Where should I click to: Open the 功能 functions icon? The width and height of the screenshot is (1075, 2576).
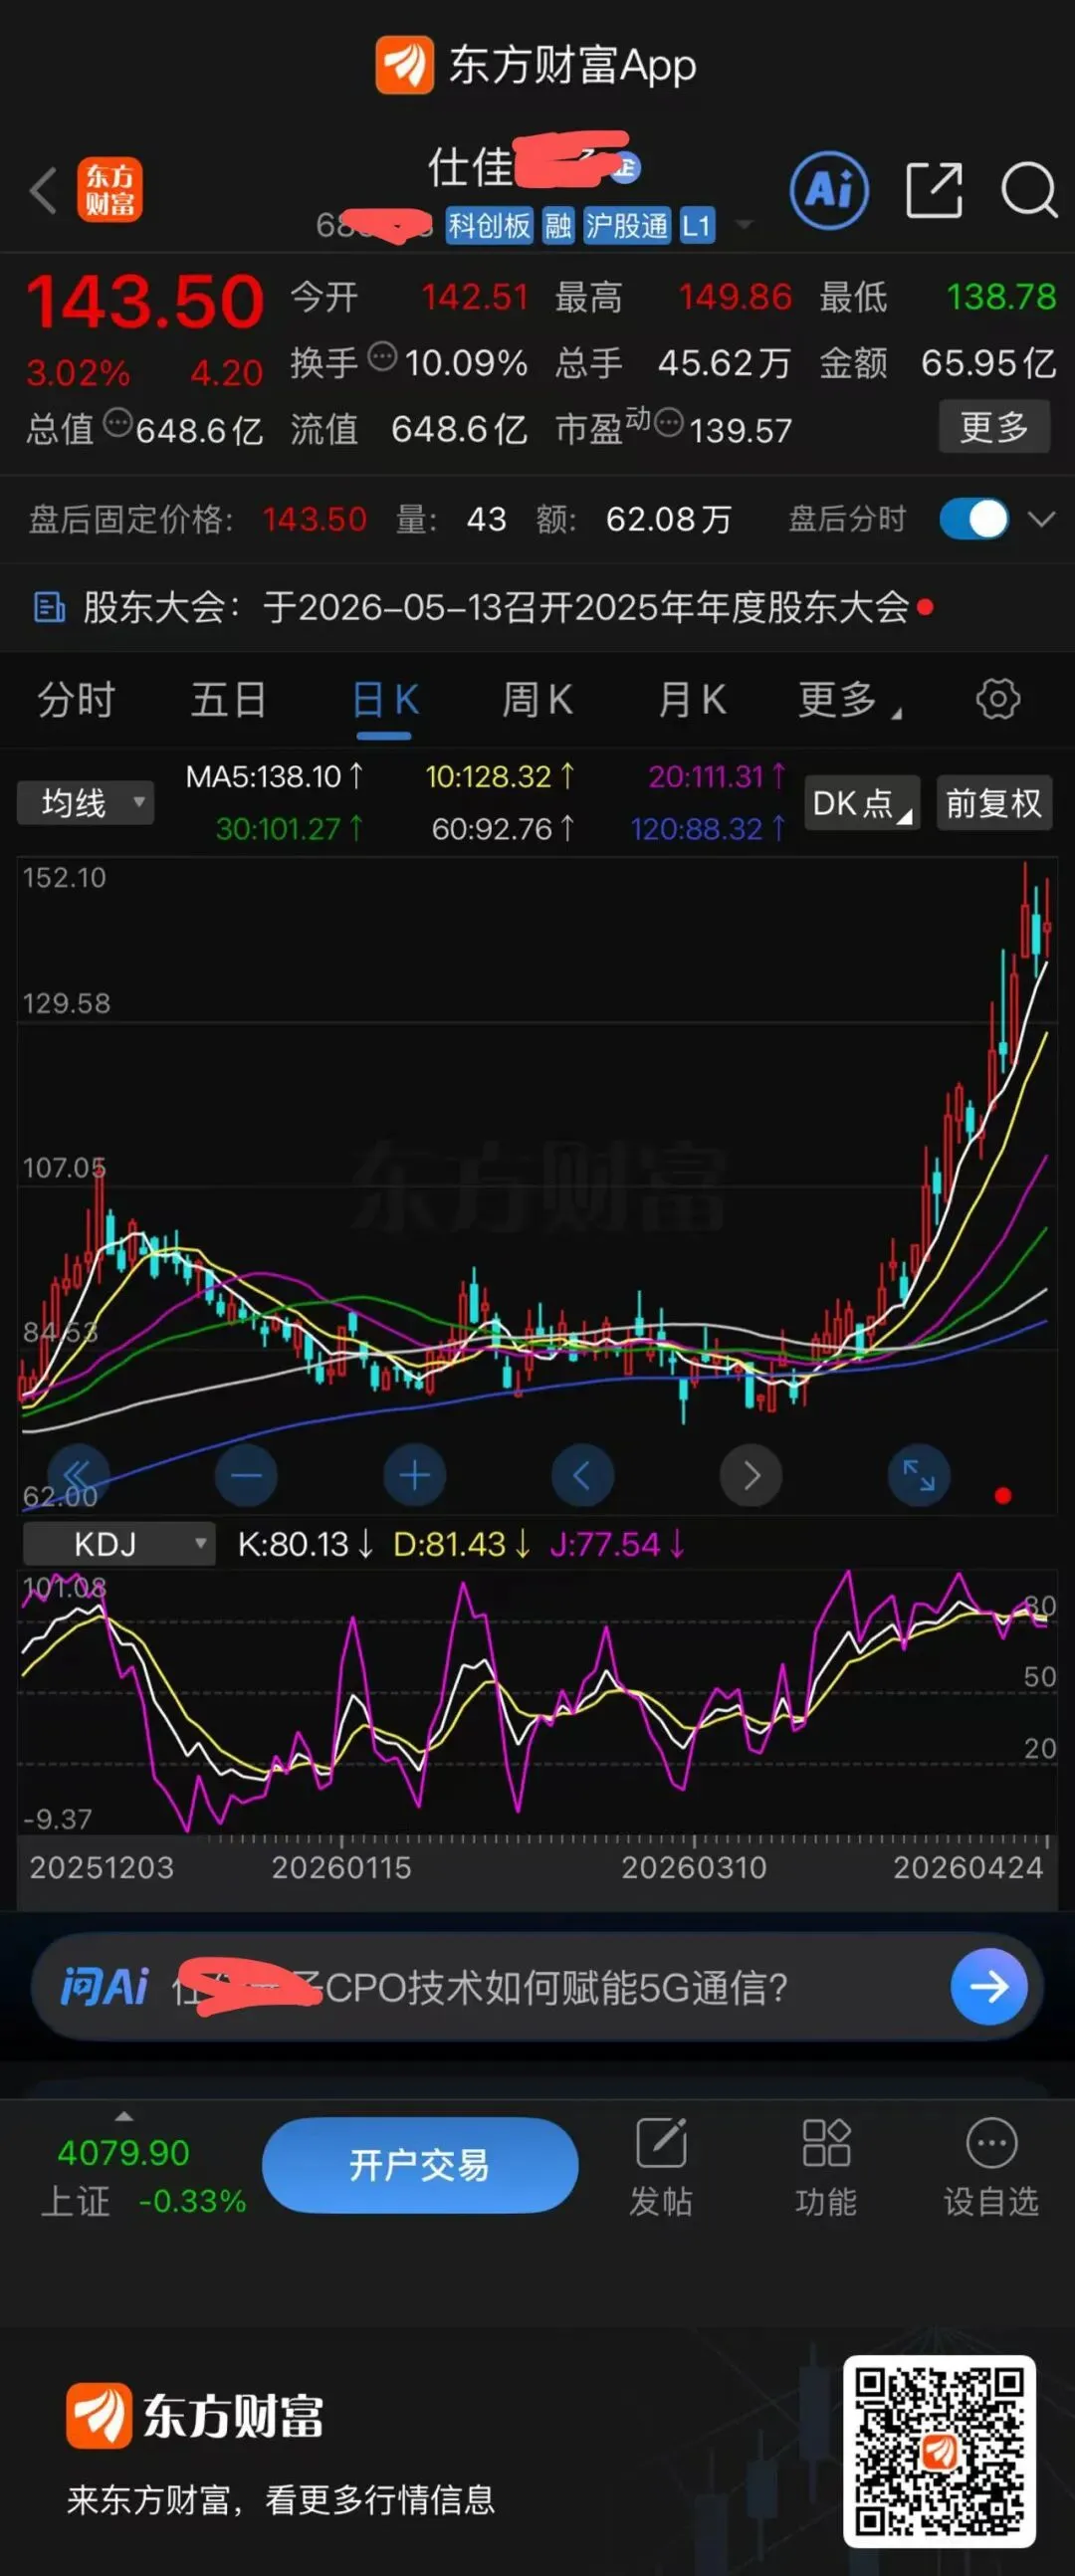coord(826,2142)
